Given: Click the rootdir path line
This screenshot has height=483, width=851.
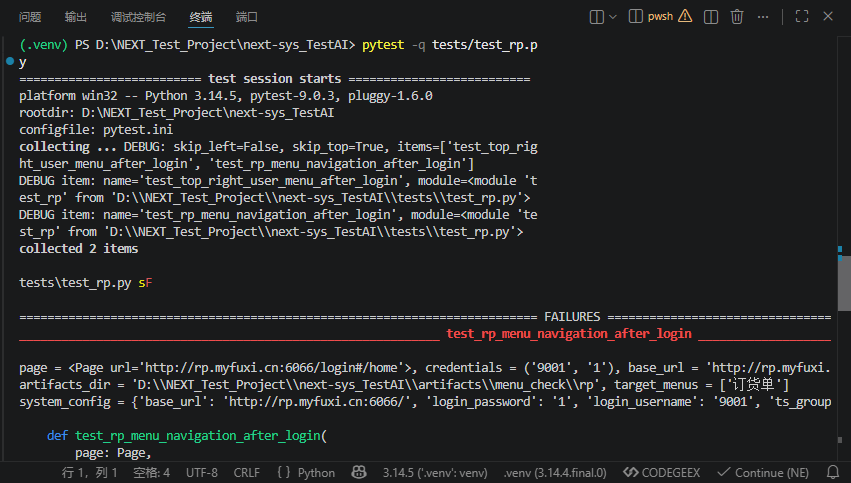Looking at the screenshot, I should point(176,113).
